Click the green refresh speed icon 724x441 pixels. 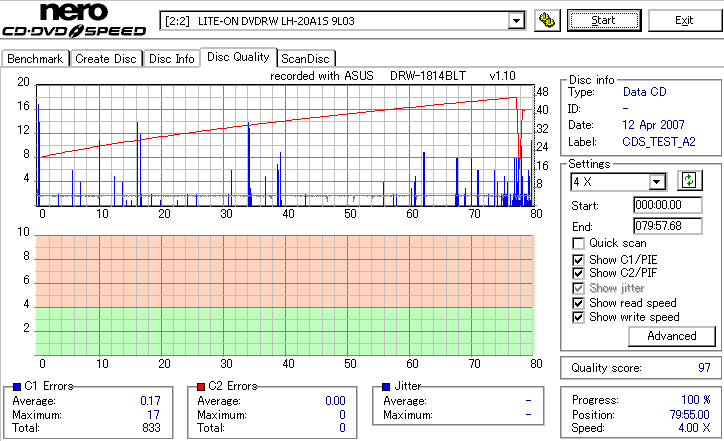click(689, 181)
